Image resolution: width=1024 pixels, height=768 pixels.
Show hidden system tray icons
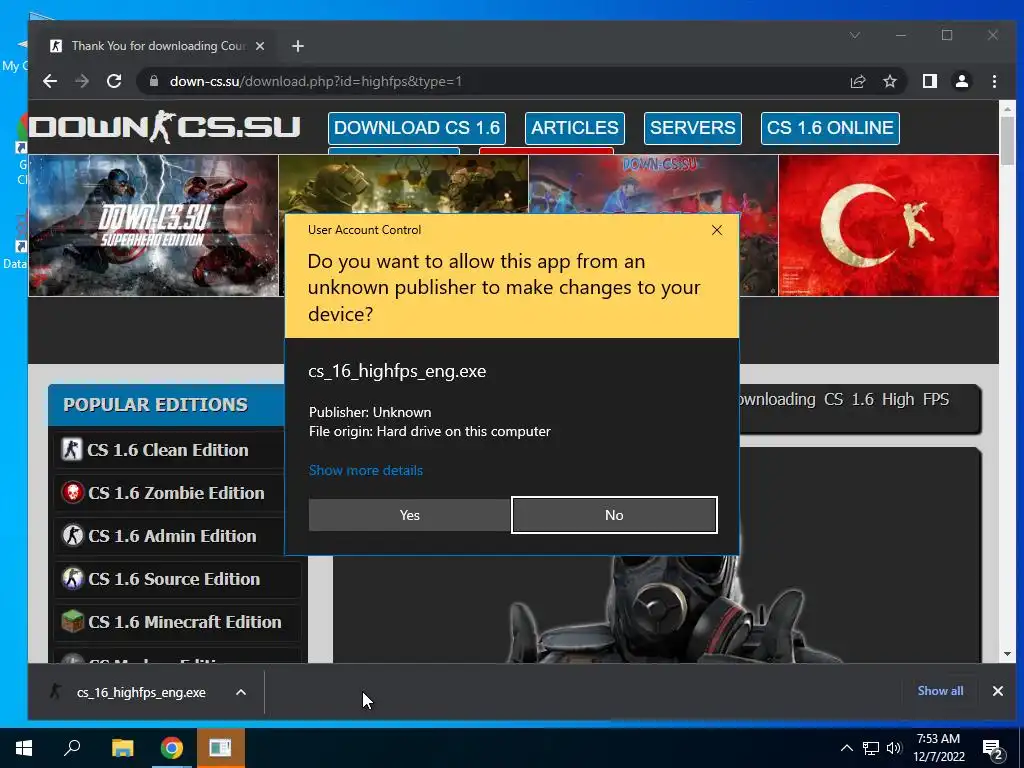point(846,748)
